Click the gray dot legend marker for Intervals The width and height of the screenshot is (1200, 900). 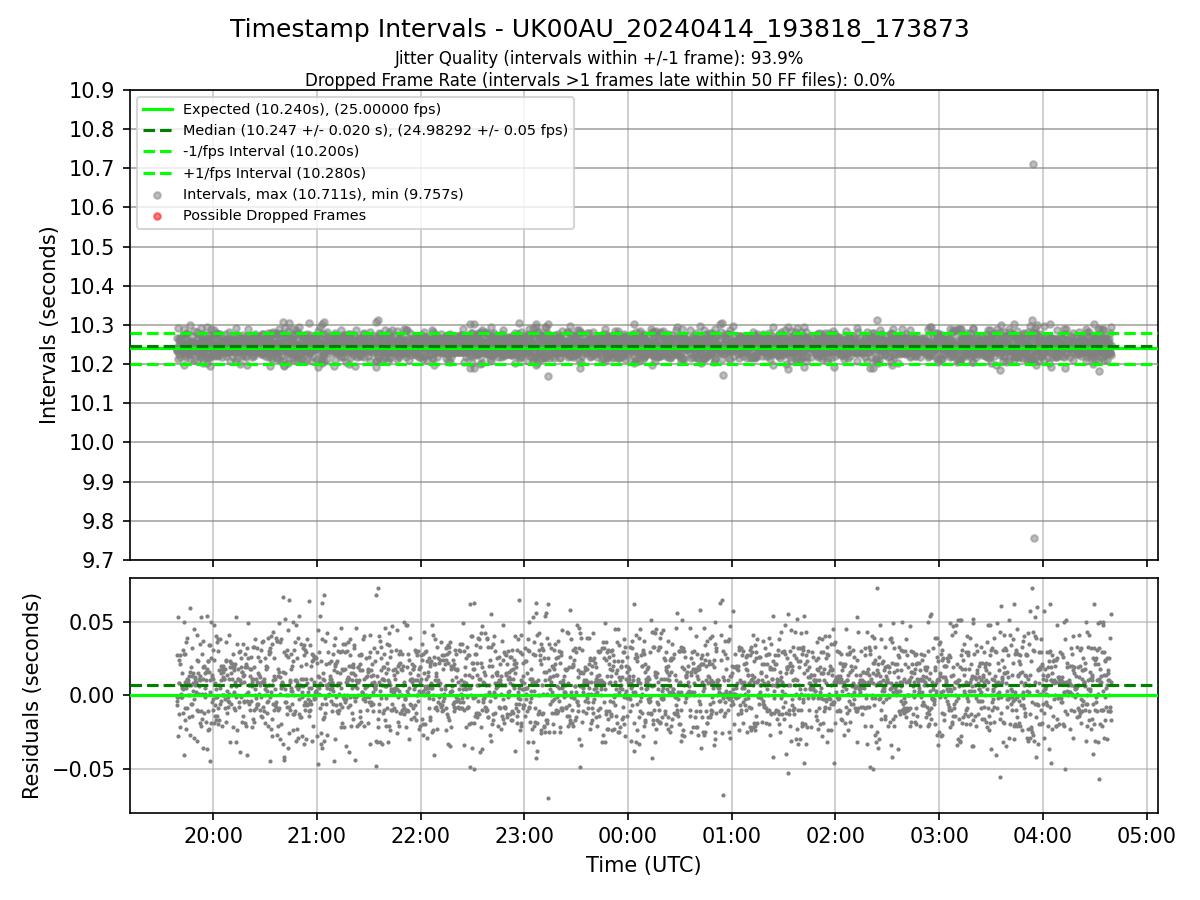click(157, 195)
